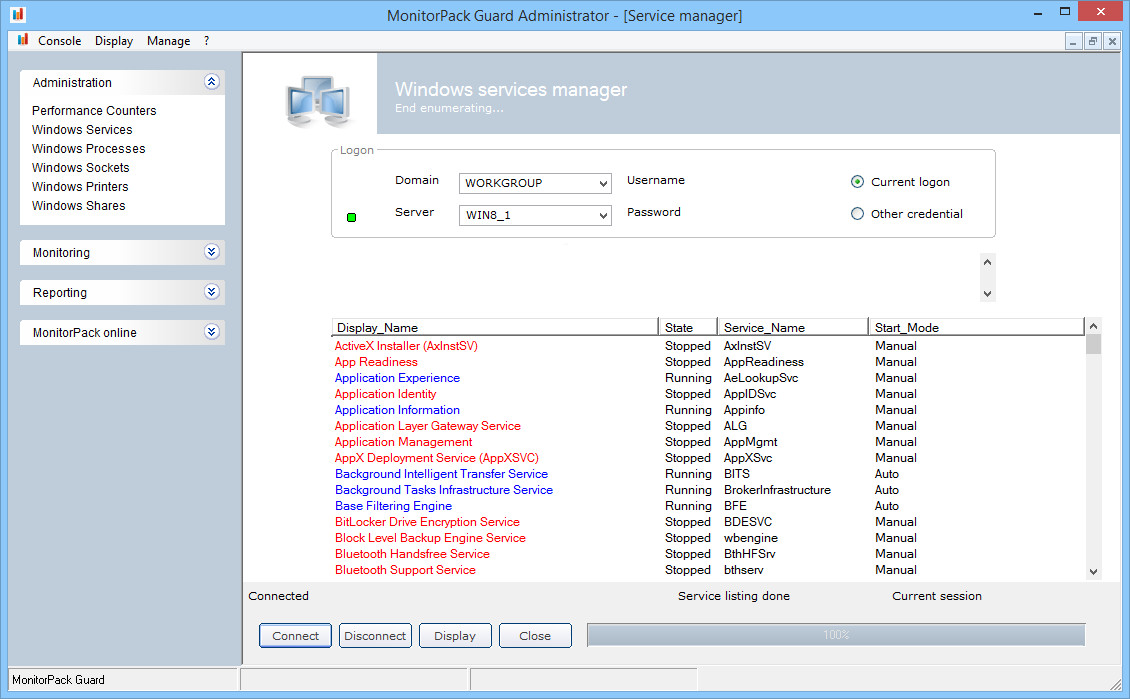Screen dimensions: 1130x699
Task: Open Windows Shares in Administration
Action: tap(79, 205)
